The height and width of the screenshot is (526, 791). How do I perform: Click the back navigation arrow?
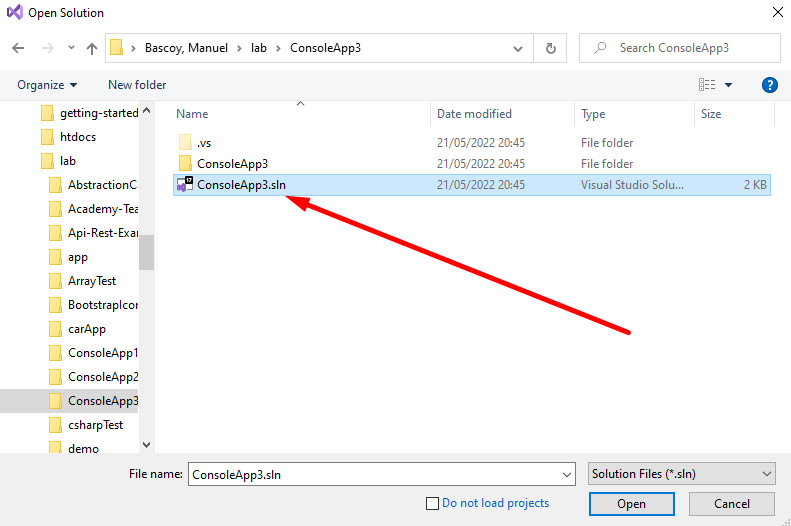coord(18,48)
